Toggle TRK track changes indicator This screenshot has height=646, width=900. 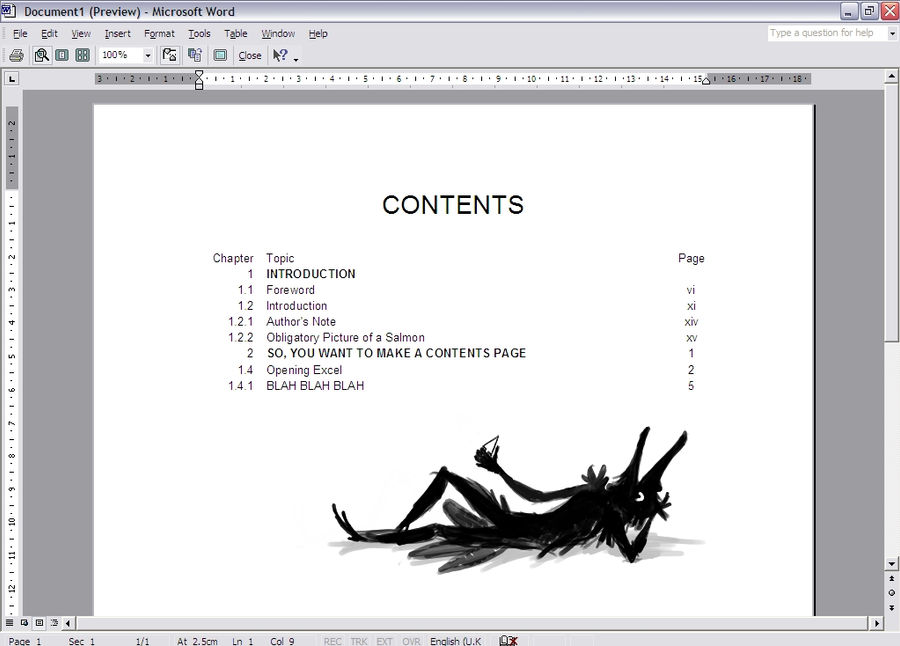(359, 641)
